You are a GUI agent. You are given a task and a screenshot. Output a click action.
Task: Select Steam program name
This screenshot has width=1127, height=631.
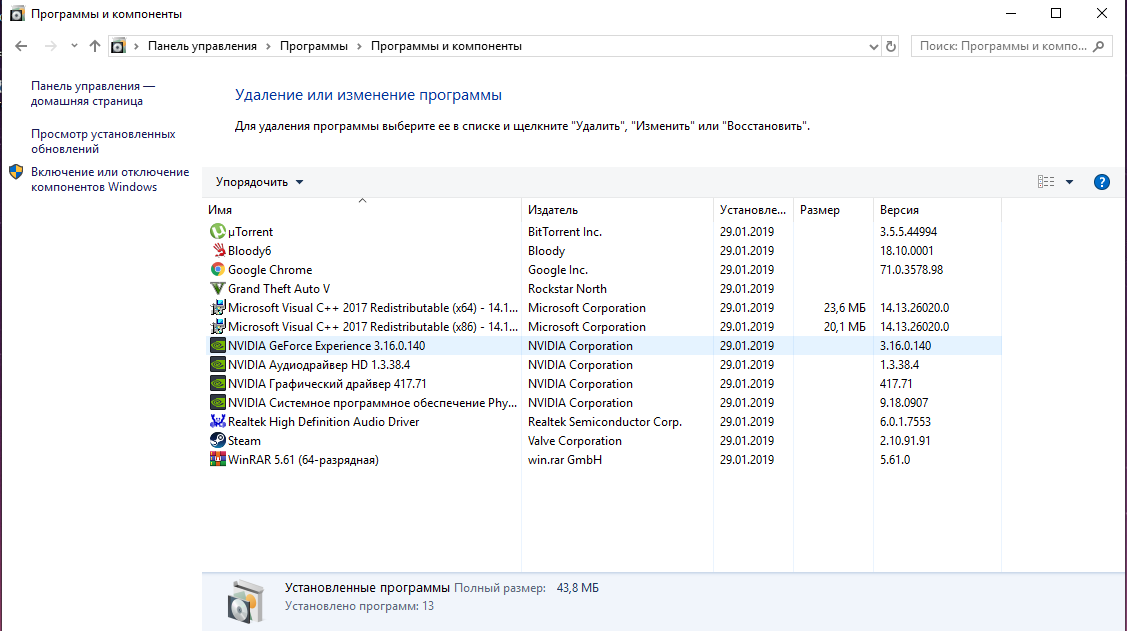(244, 441)
